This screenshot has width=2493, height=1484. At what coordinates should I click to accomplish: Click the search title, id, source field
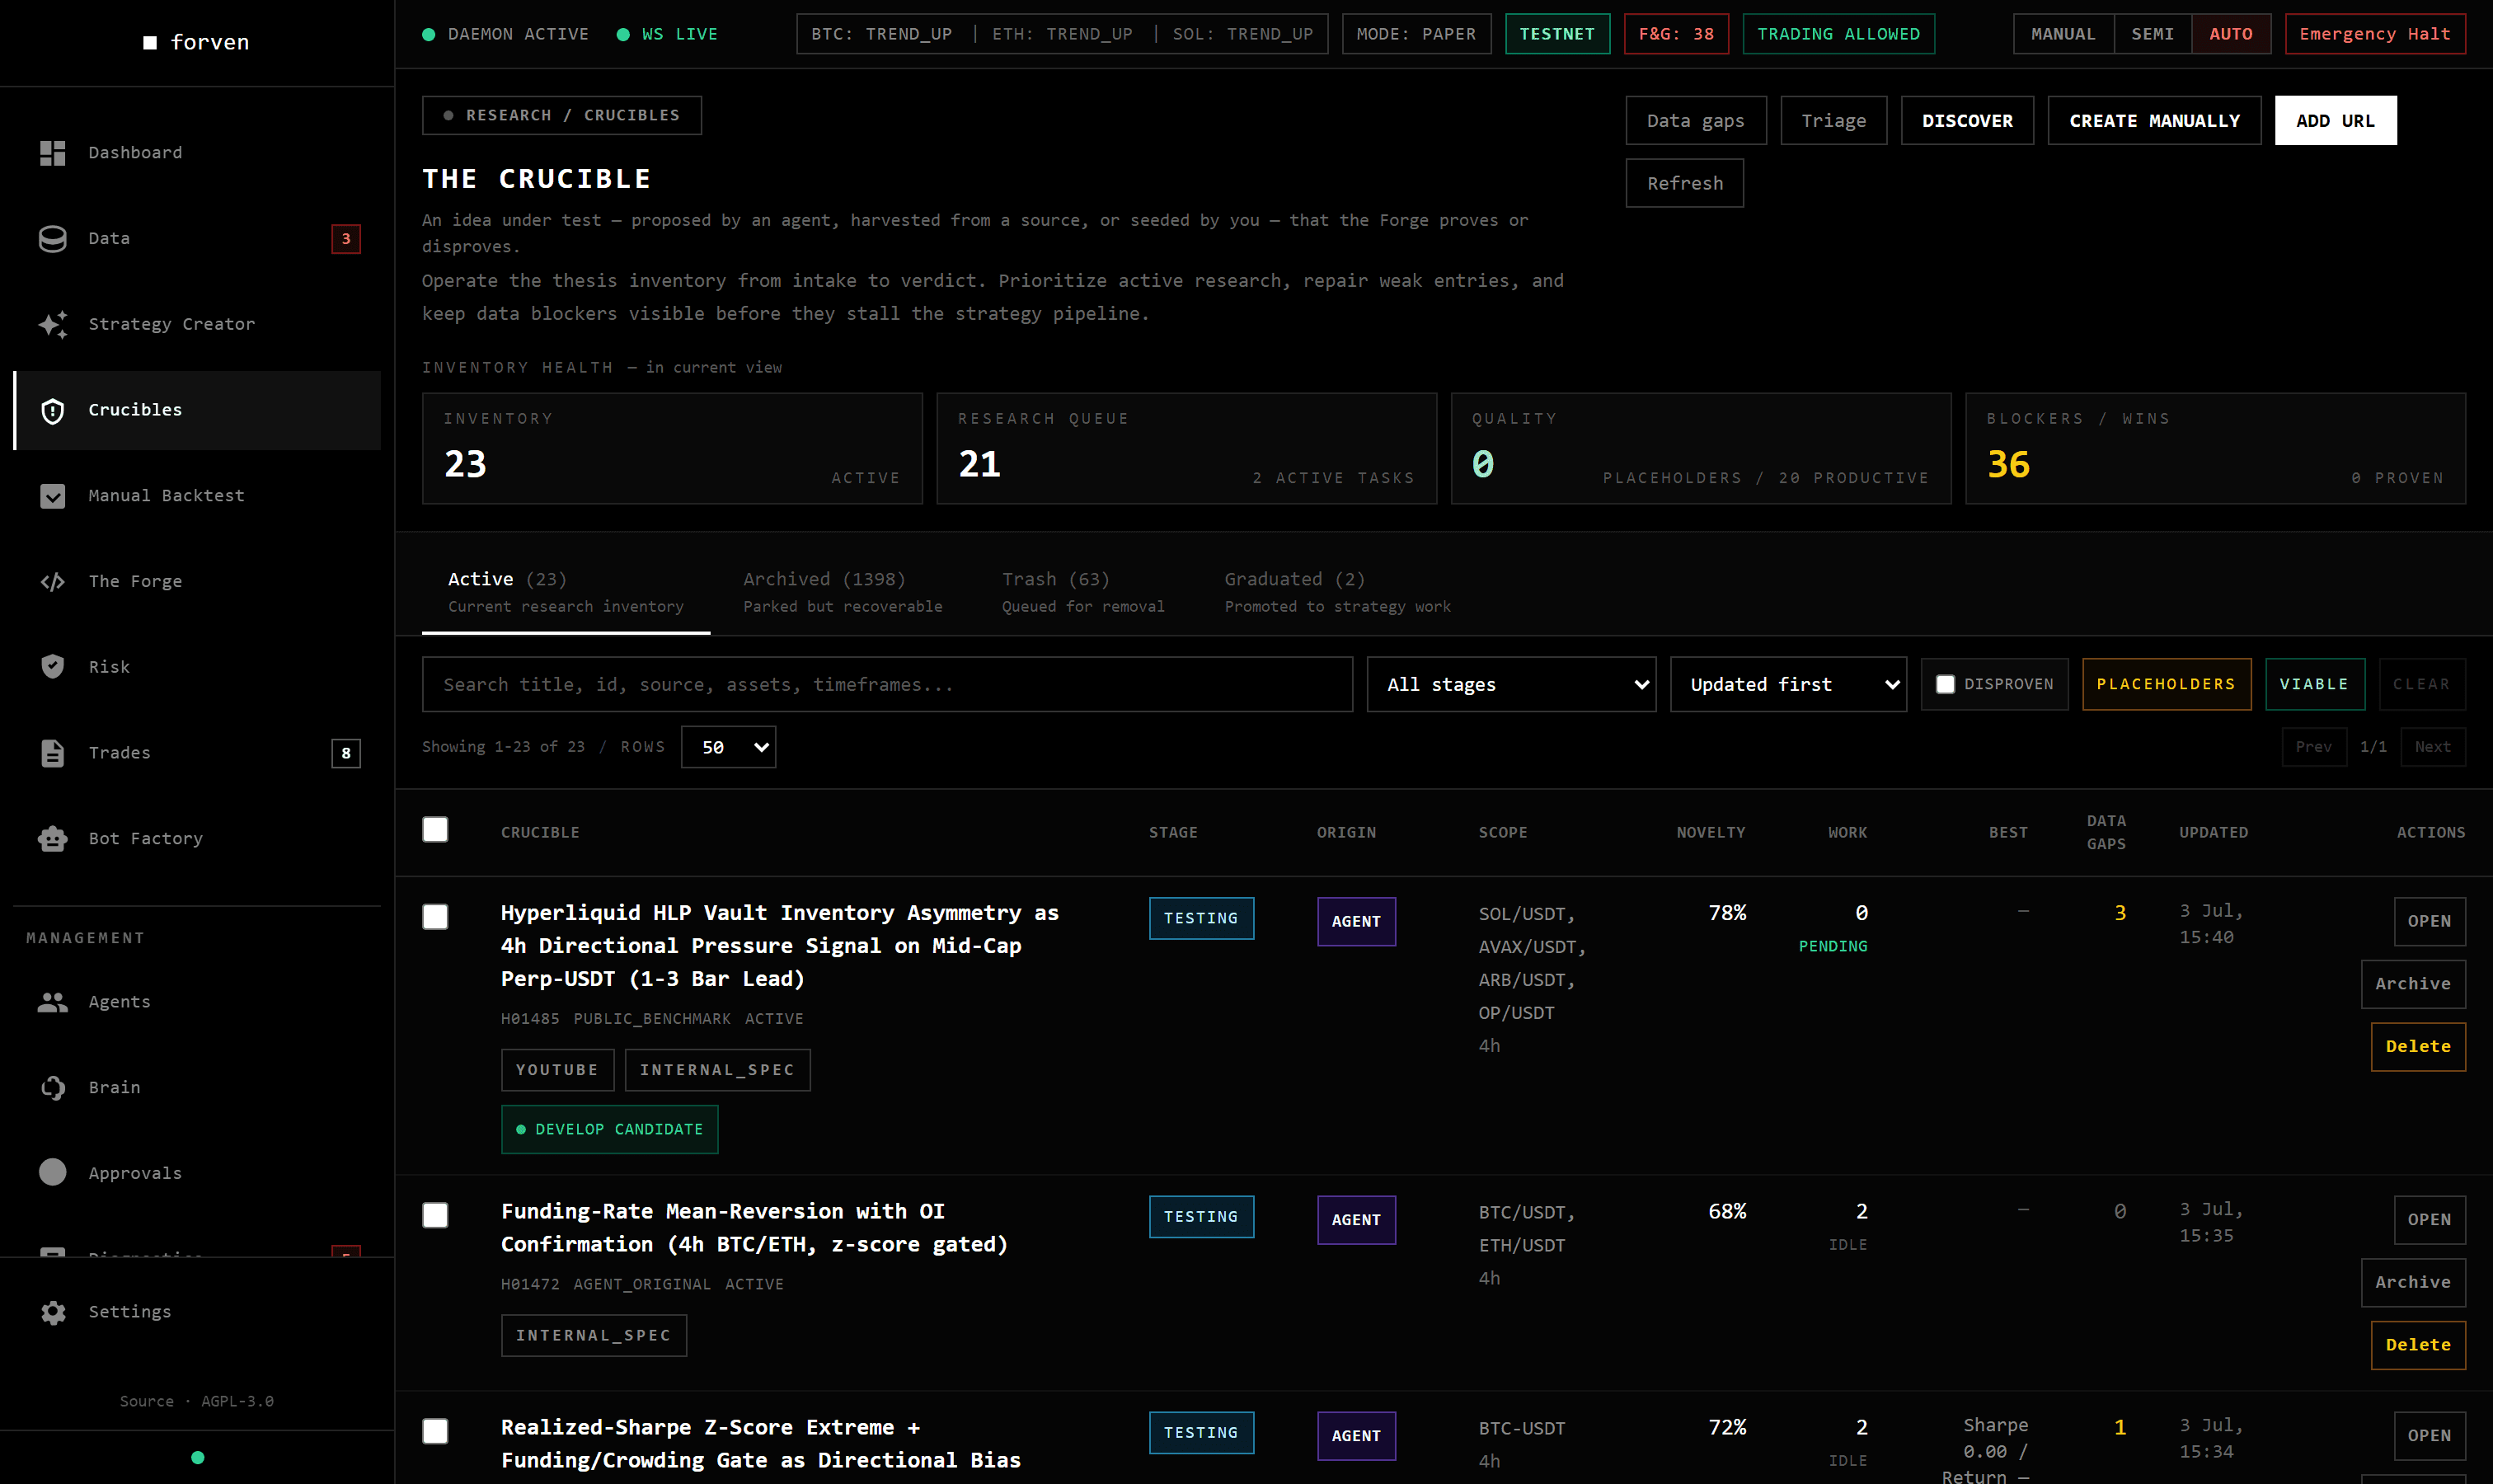tap(887, 685)
